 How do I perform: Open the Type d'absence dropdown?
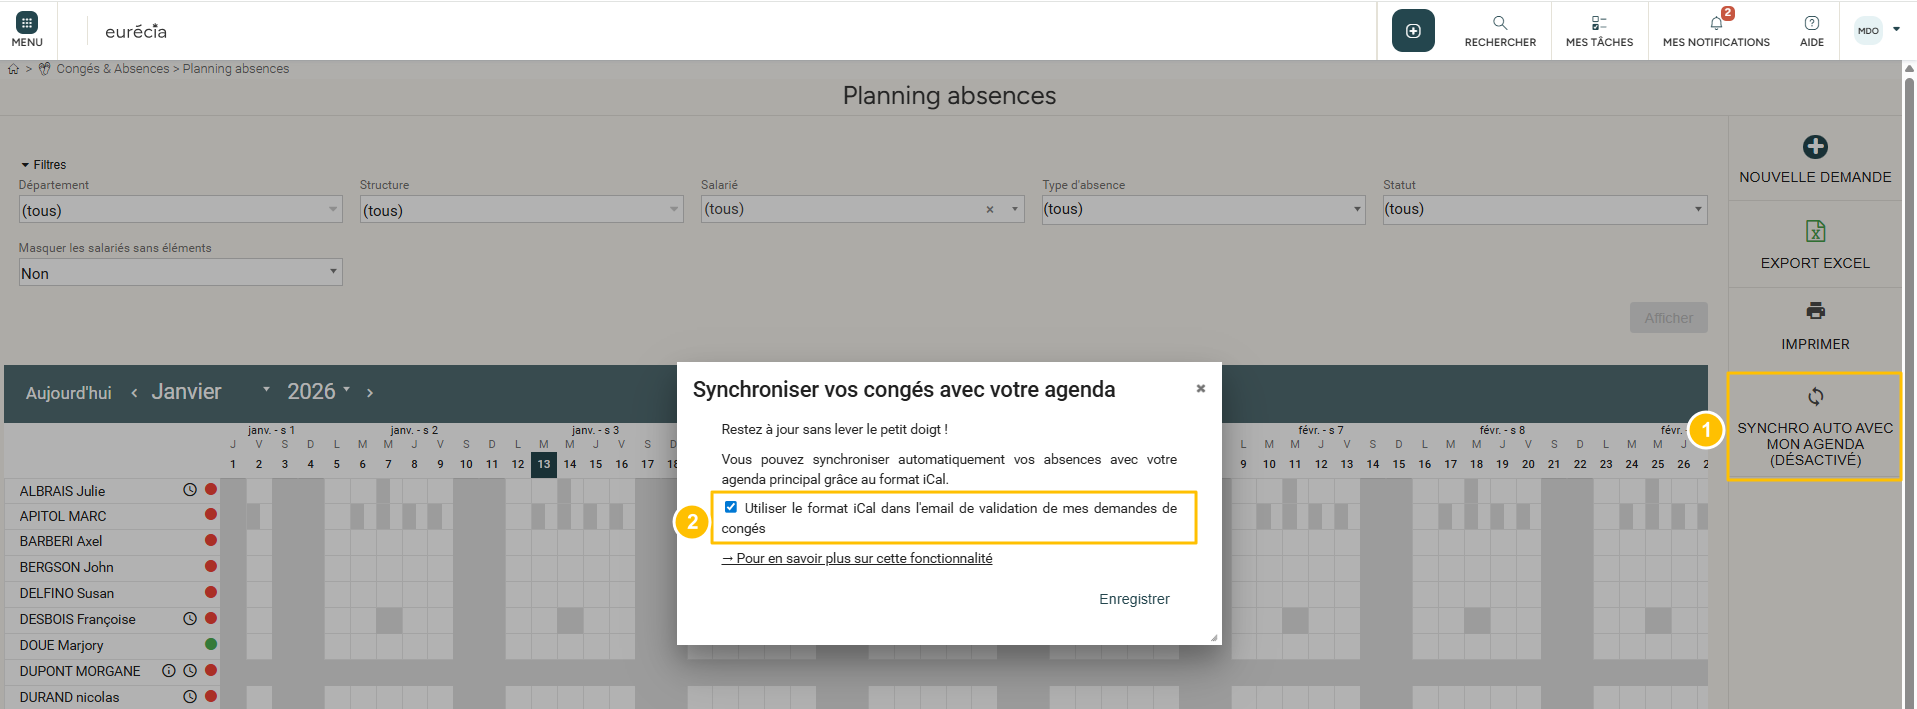[x=1202, y=209]
